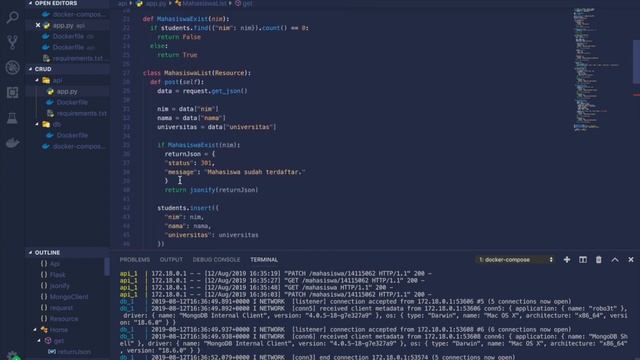This screenshot has width=640, height=360.
Task: Click the editor vertical scrollbar thumb
Action: (636, 62)
